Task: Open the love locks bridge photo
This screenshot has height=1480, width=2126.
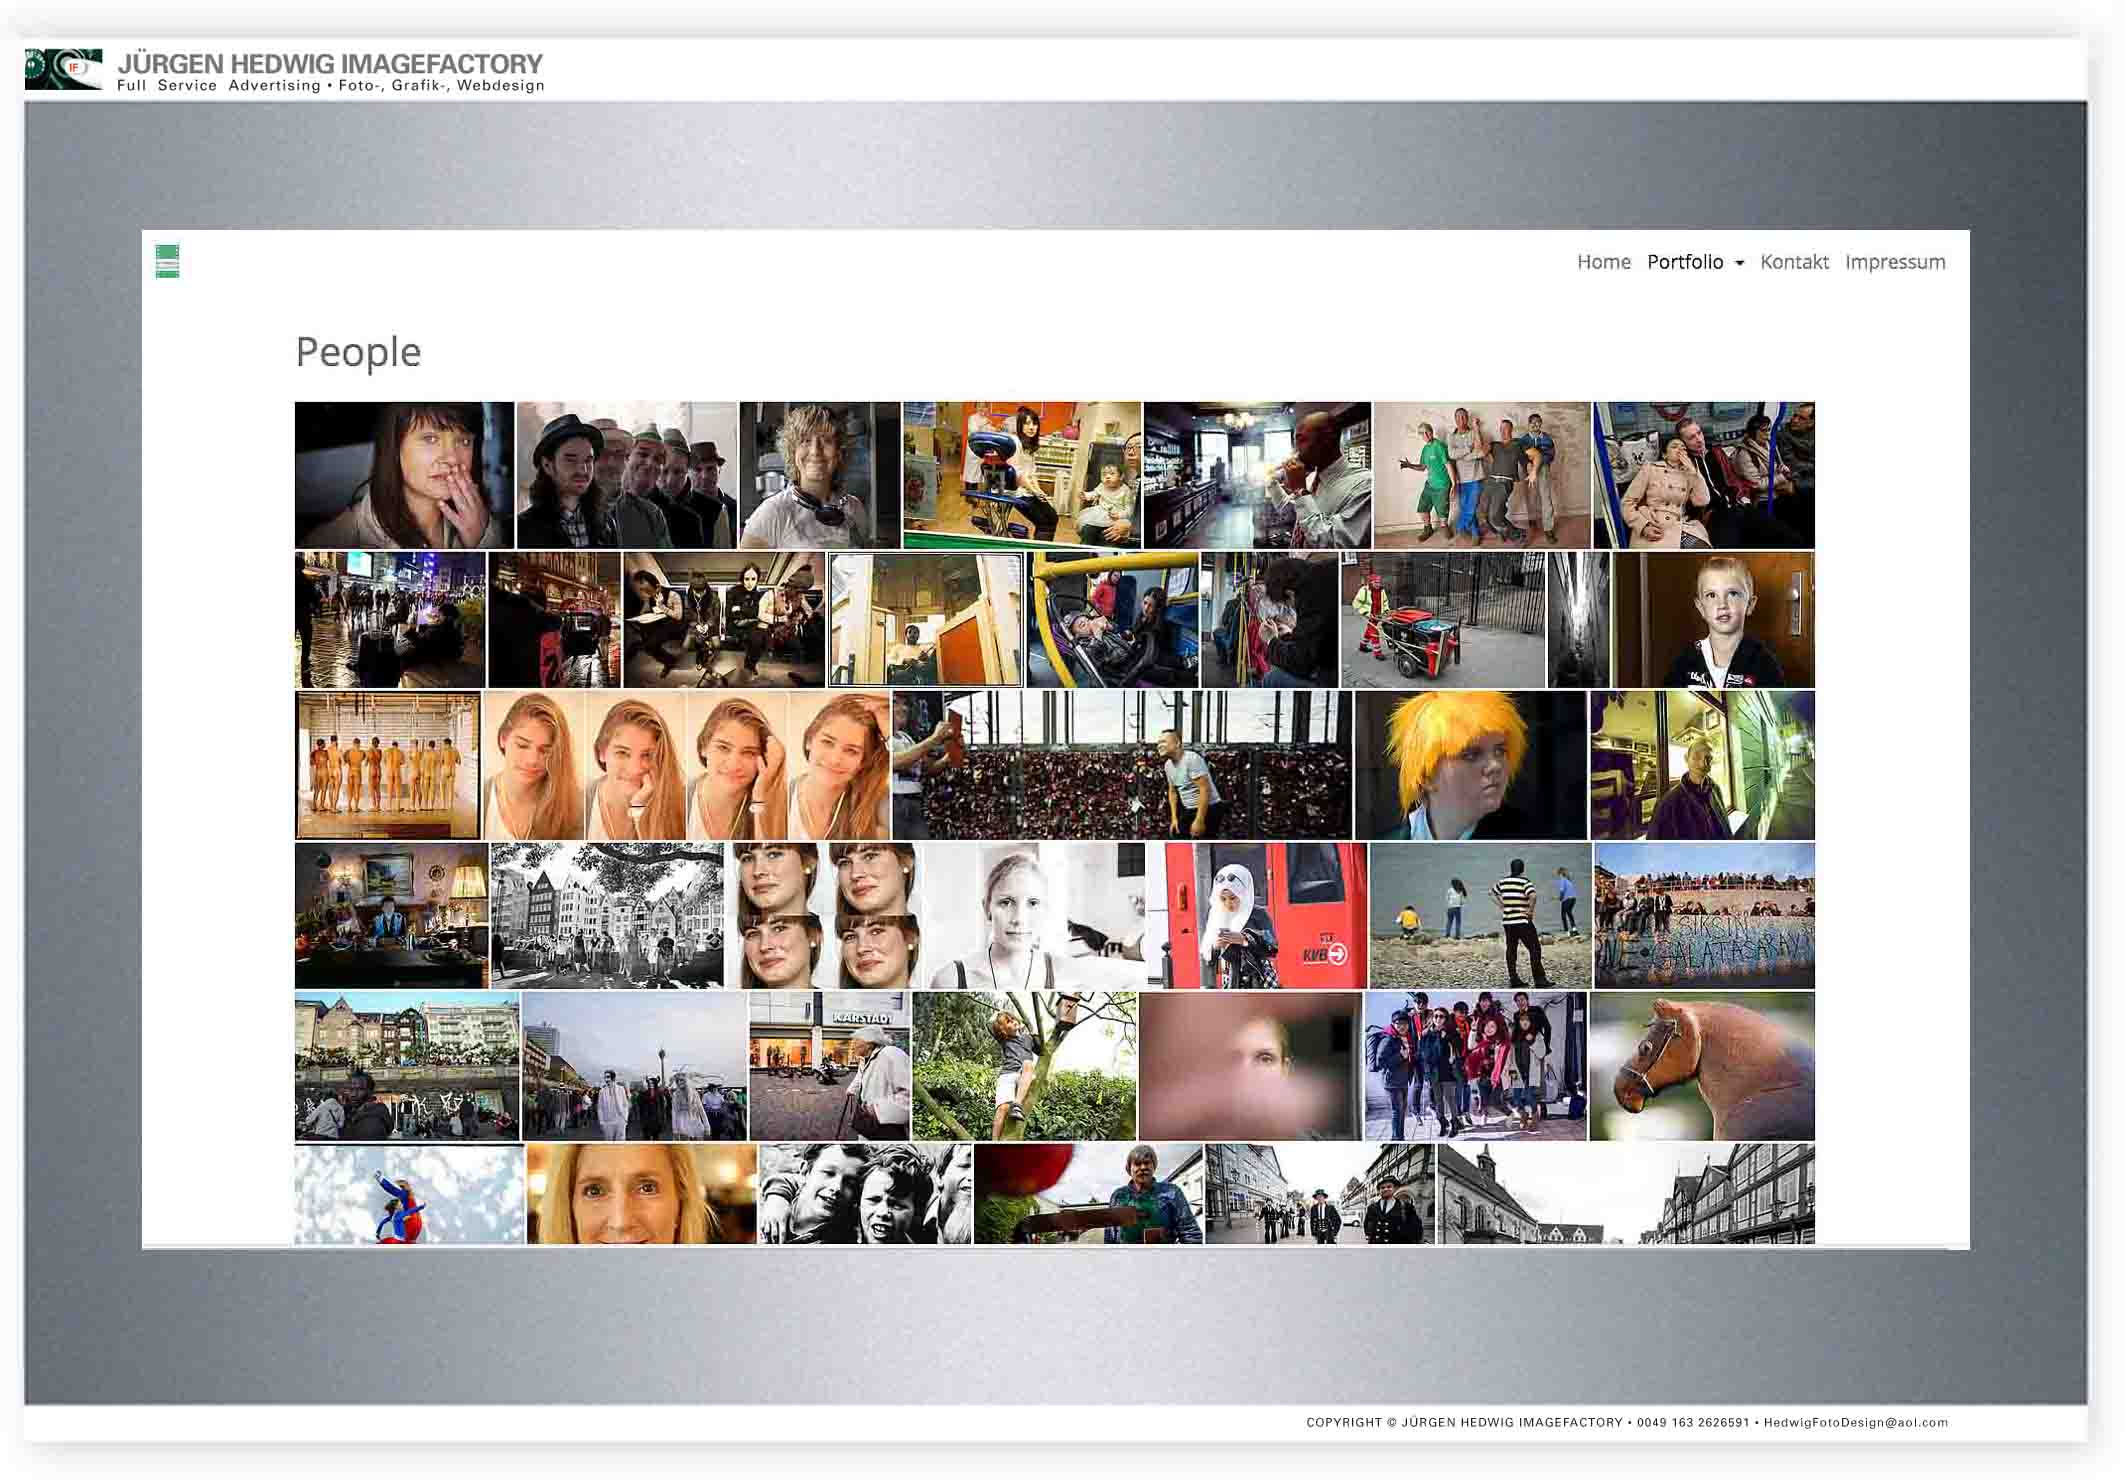Action: click(1121, 765)
